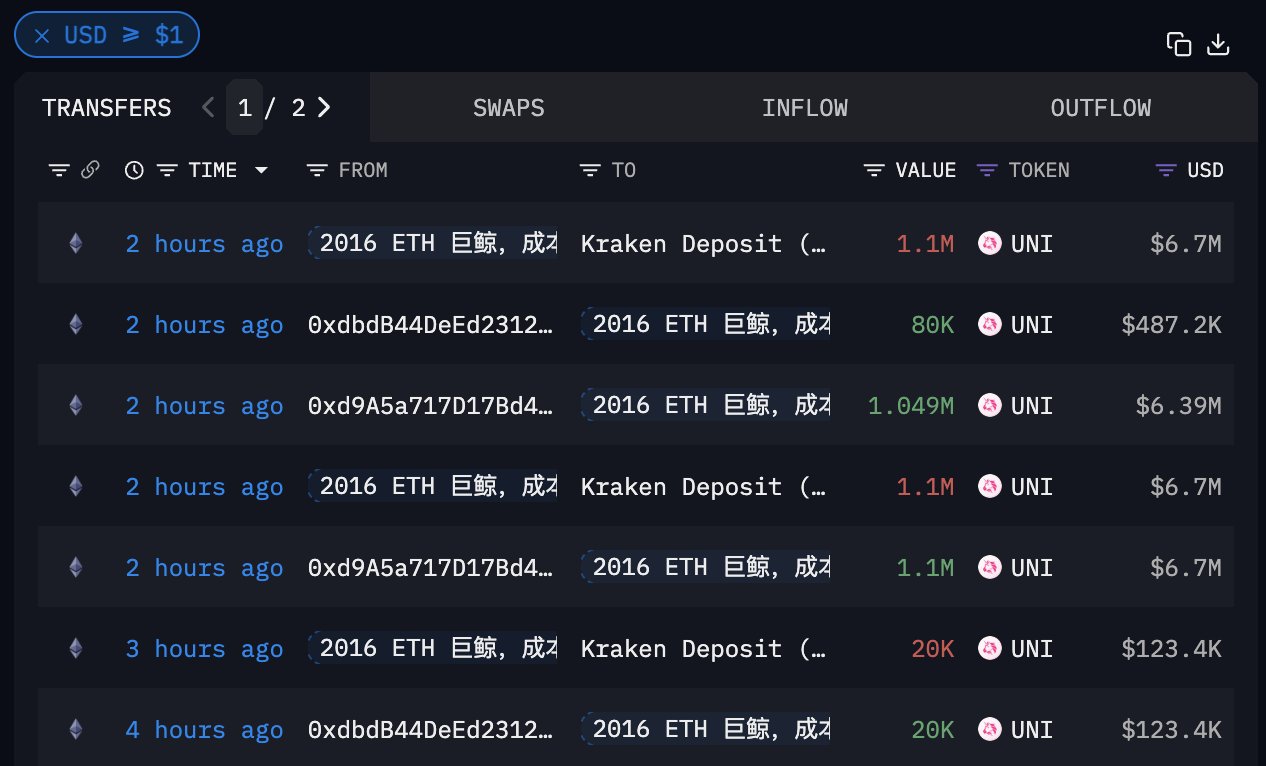Open 2016 ETH whale recipient in 80K row
Viewport: 1266px width, 766px height.
coord(705,324)
